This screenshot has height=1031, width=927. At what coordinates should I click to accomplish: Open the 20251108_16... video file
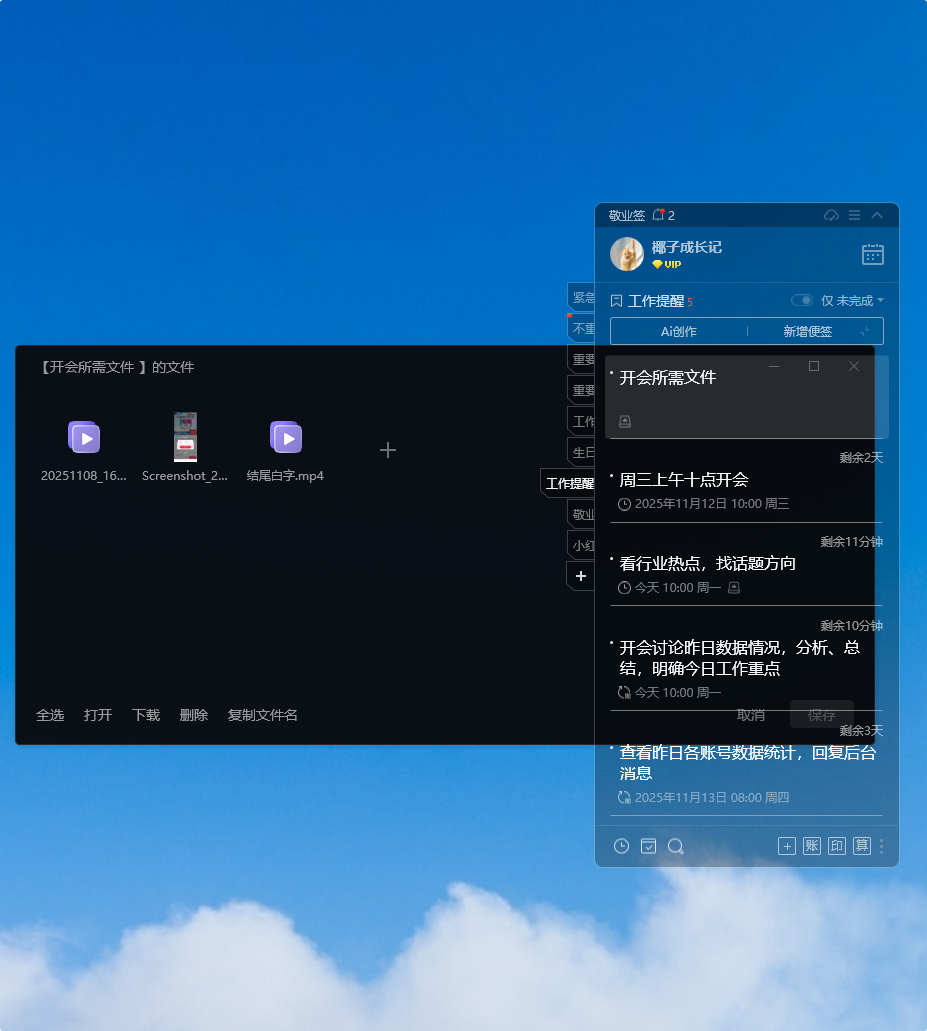(x=84, y=451)
